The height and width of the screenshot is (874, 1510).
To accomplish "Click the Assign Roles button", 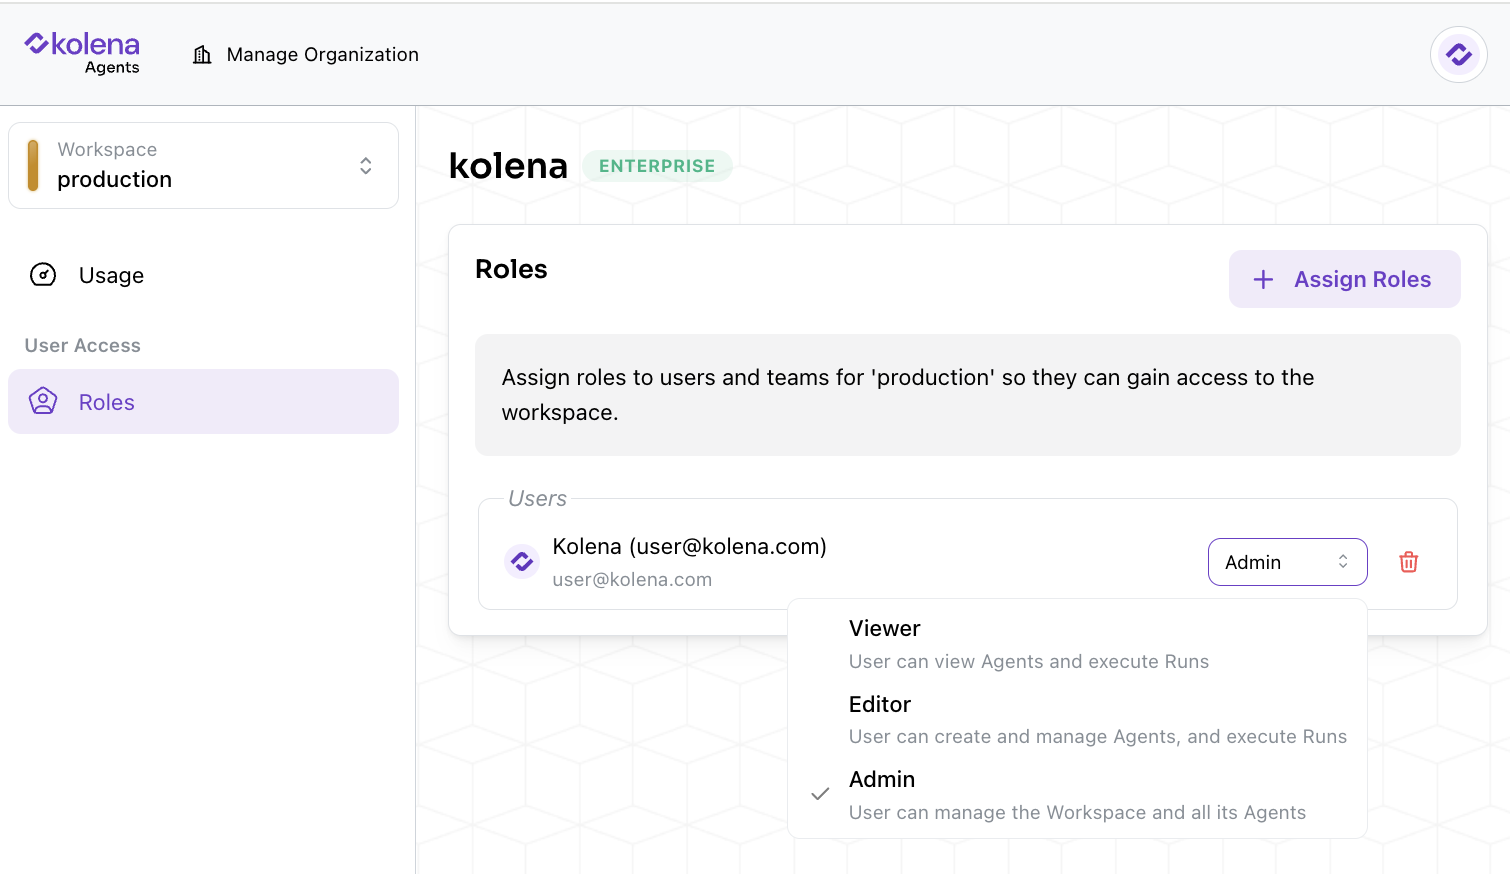I will click(1344, 279).
